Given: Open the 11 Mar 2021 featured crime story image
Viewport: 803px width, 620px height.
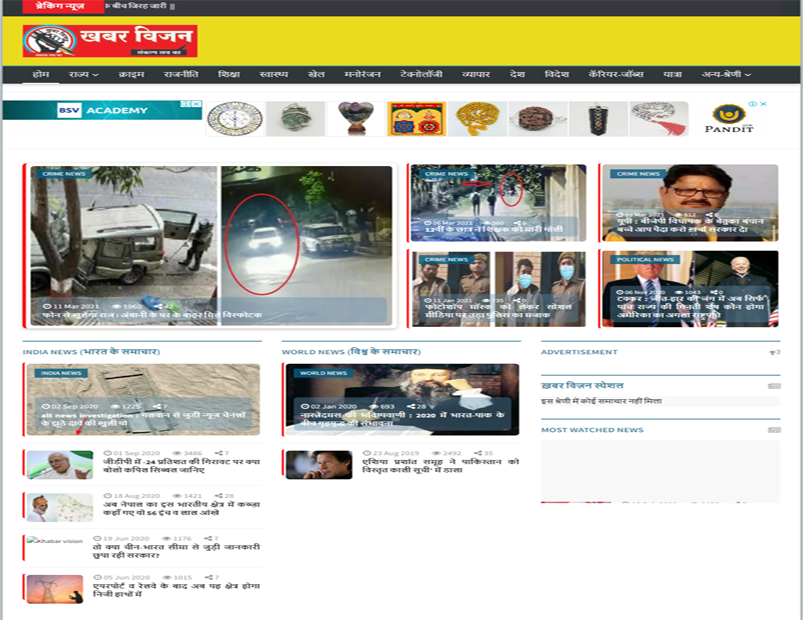Looking at the screenshot, I should point(211,245).
